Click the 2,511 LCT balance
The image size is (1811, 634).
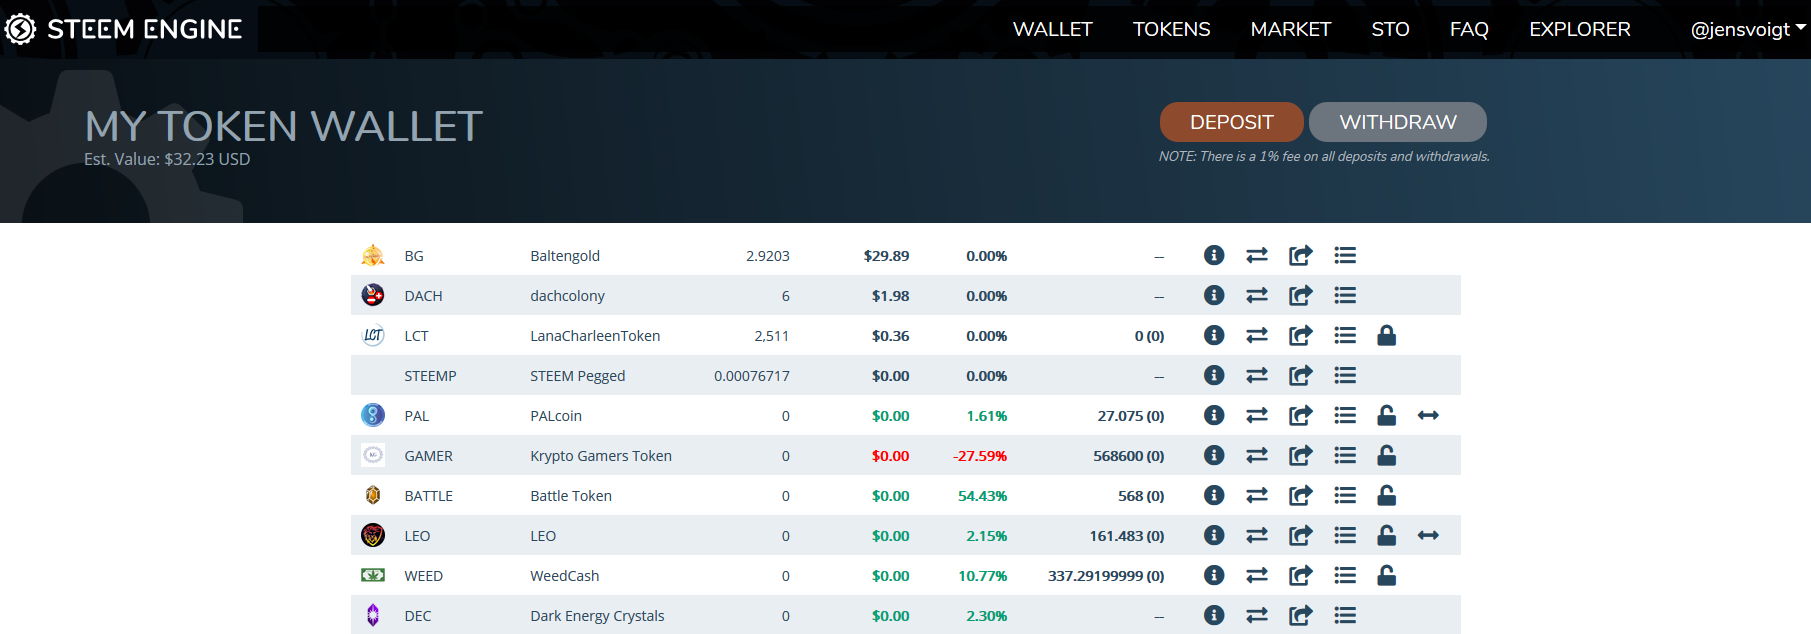[772, 336]
